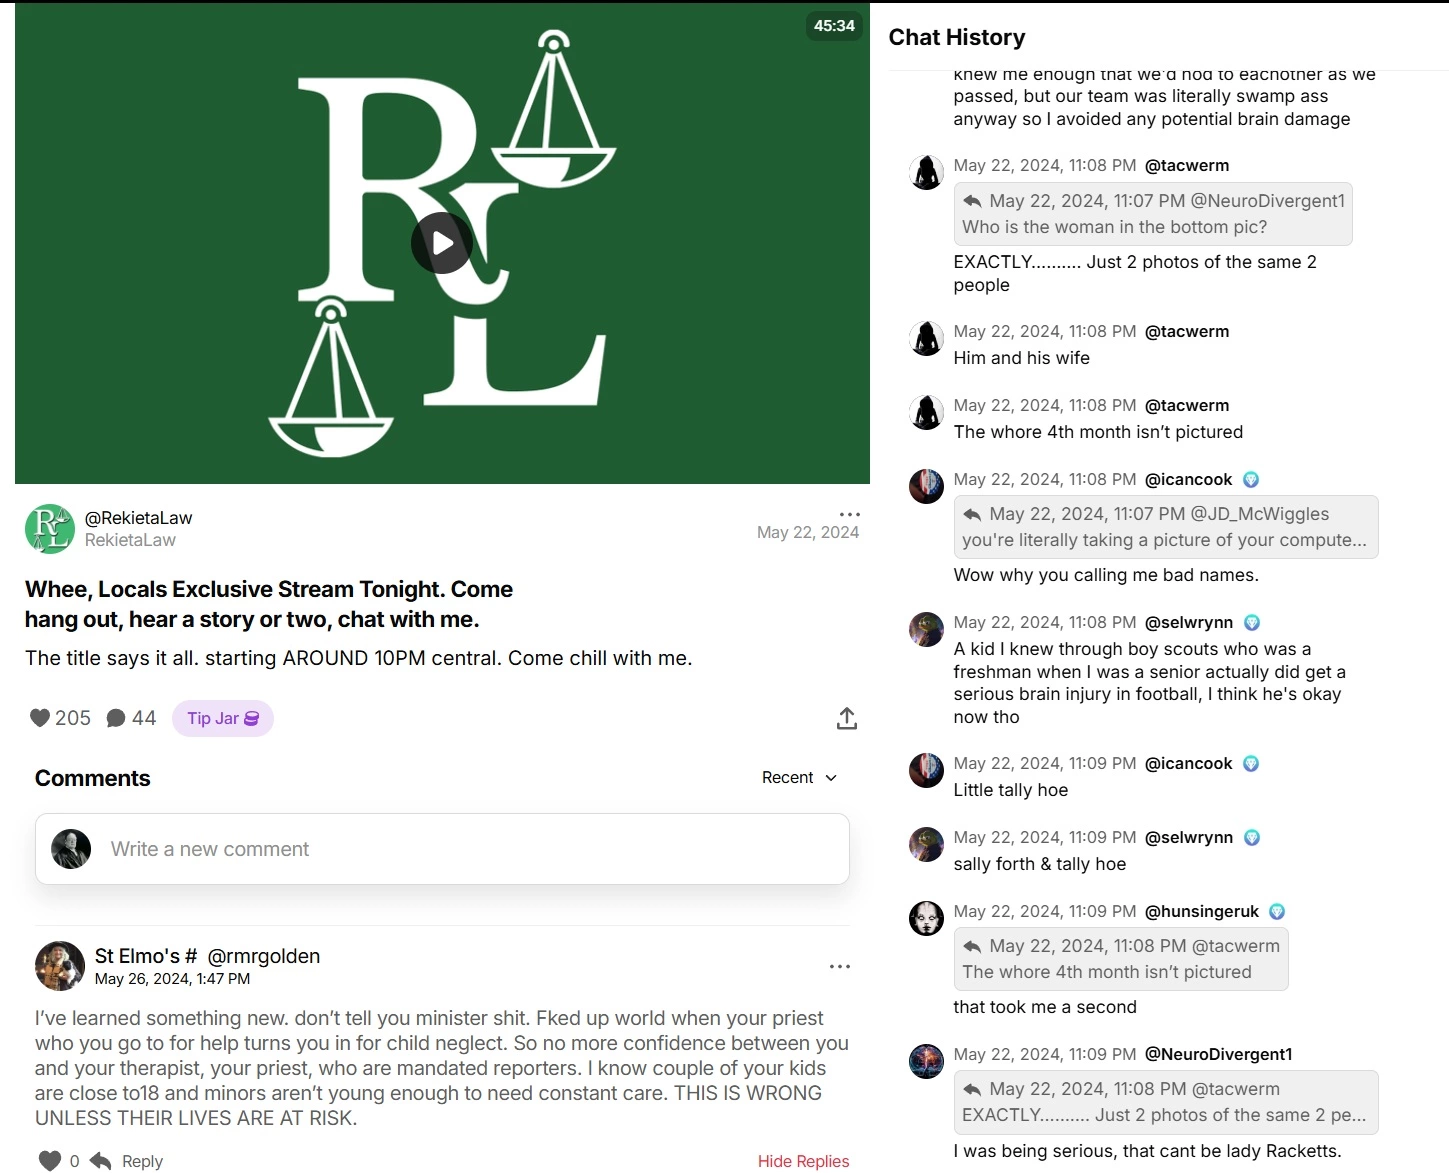The width and height of the screenshot is (1449, 1173).
Task: Open the @RekietaLaw username link
Action: (138, 518)
